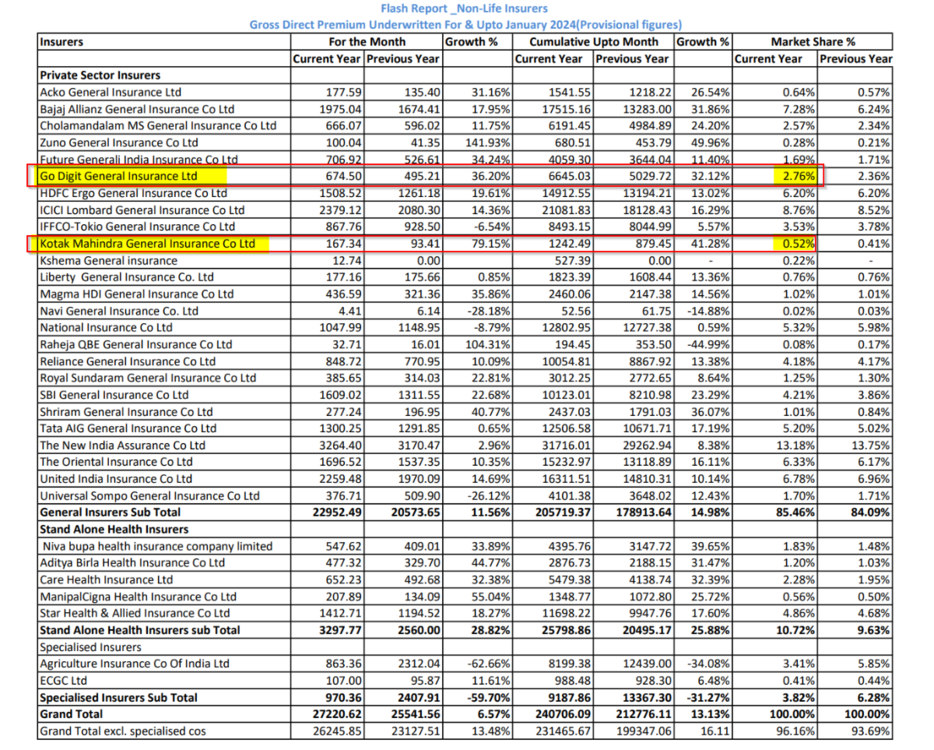Viewport: 934px width, 750px height.
Task: Click 'Navi General Insurance Co. Ltd'
Action: (x=119, y=311)
